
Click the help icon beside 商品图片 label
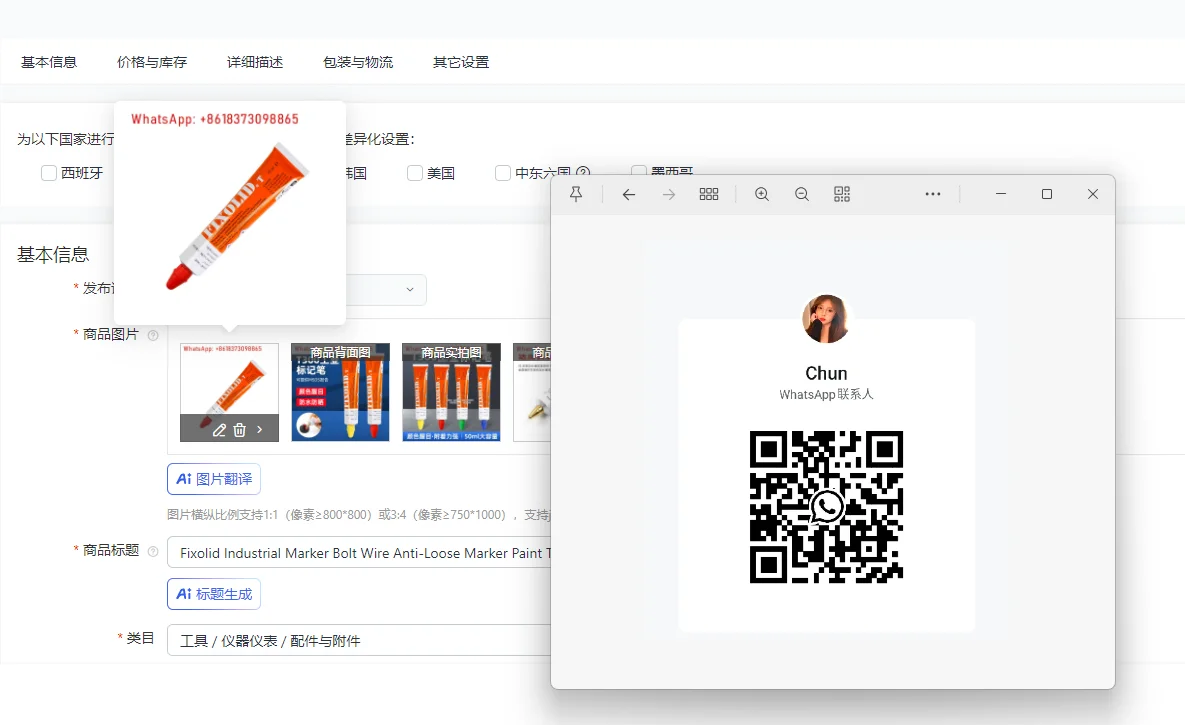tap(153, 335)
